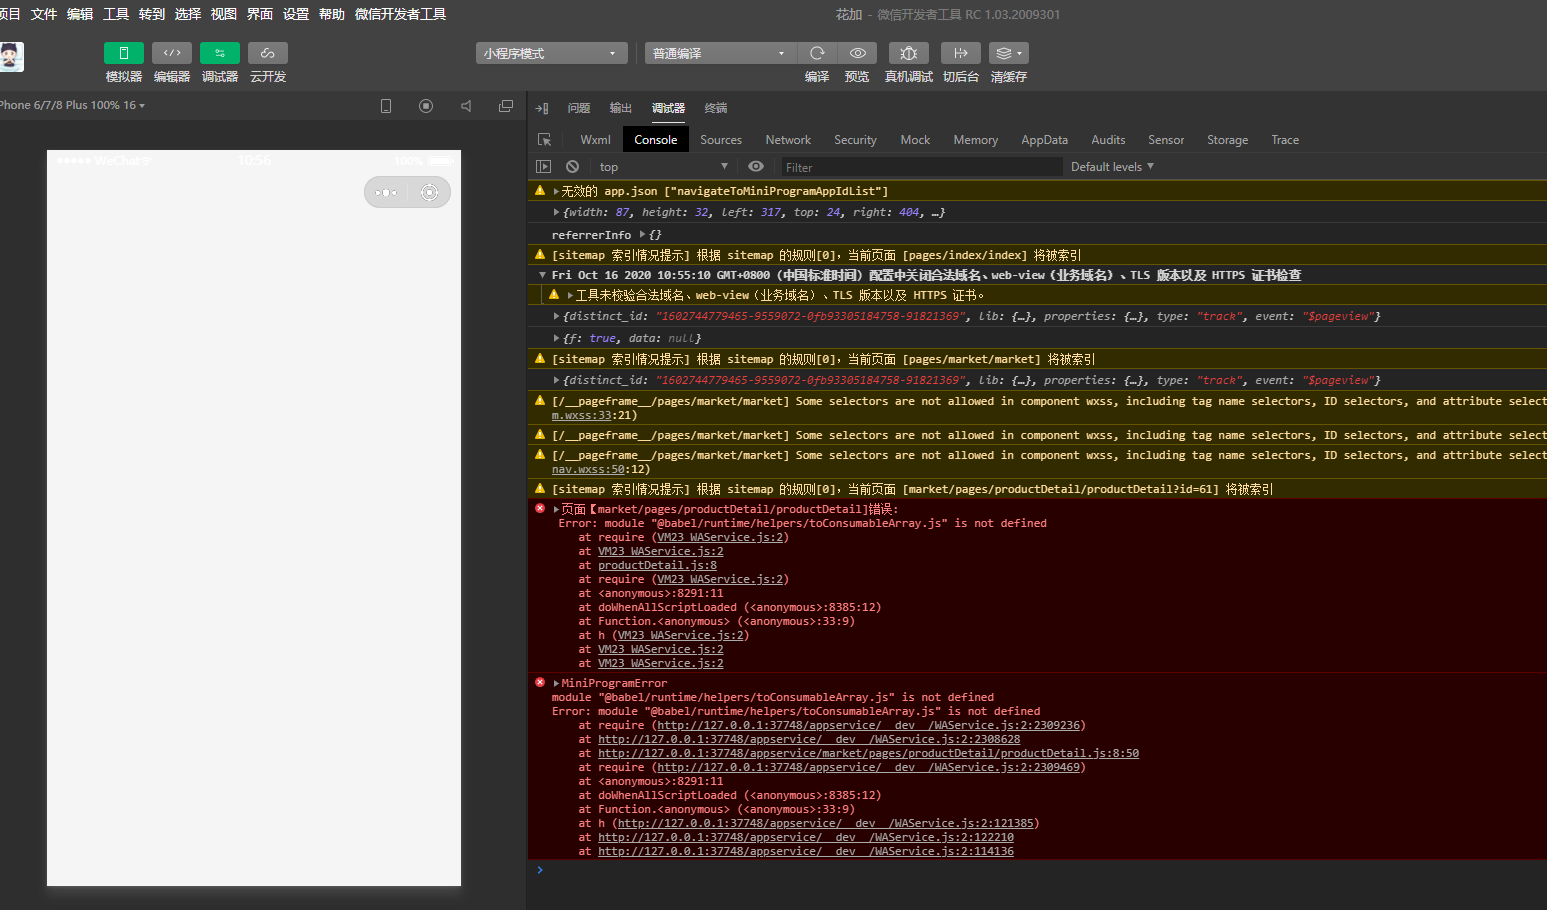1547x910 pixels.
Task: Click the preview eye icon
Action: coord(858,53)
